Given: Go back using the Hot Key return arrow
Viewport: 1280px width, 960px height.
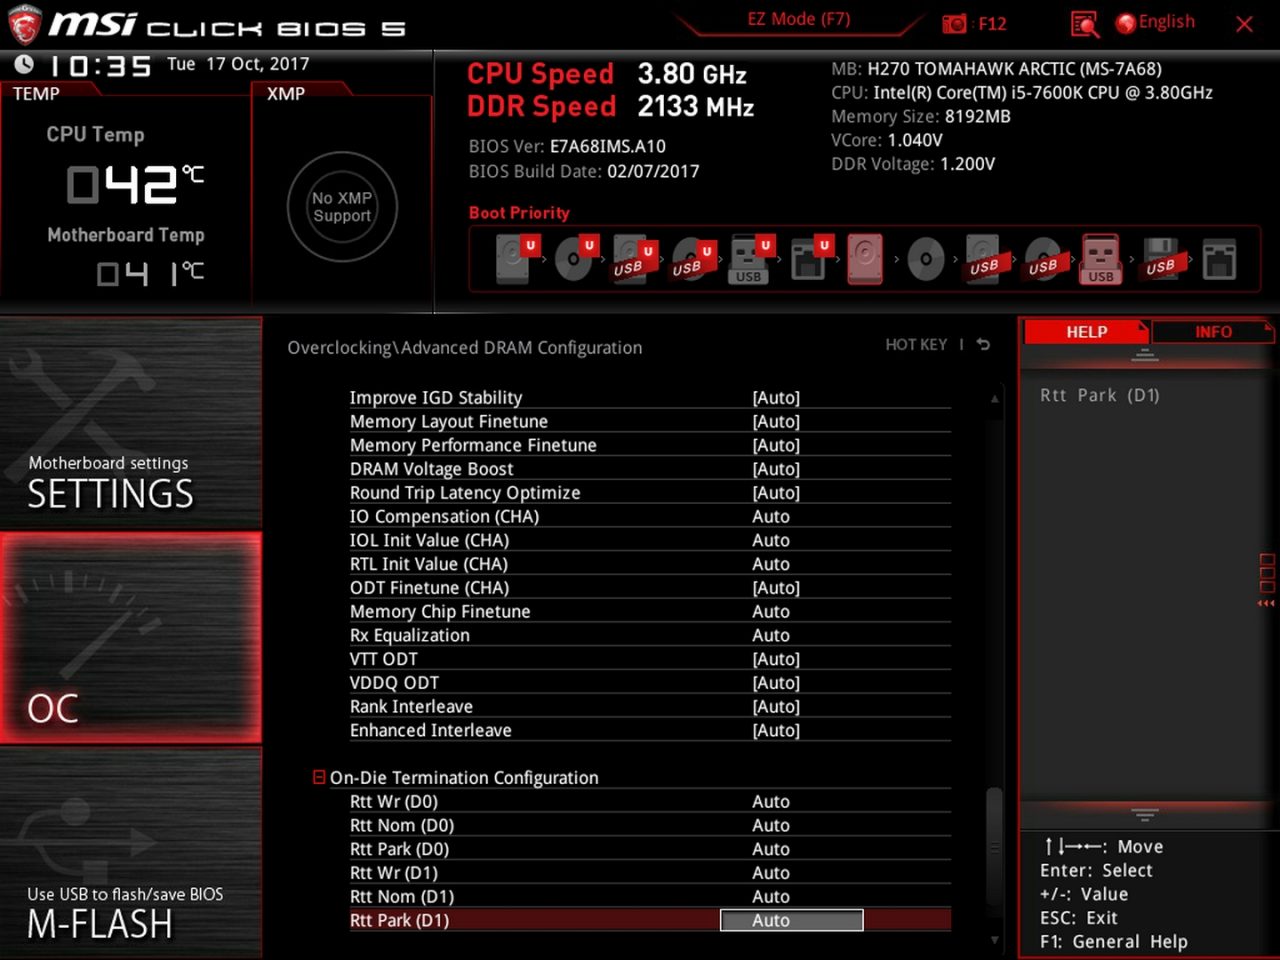Looking at the screenshot, I should (984, 345).
